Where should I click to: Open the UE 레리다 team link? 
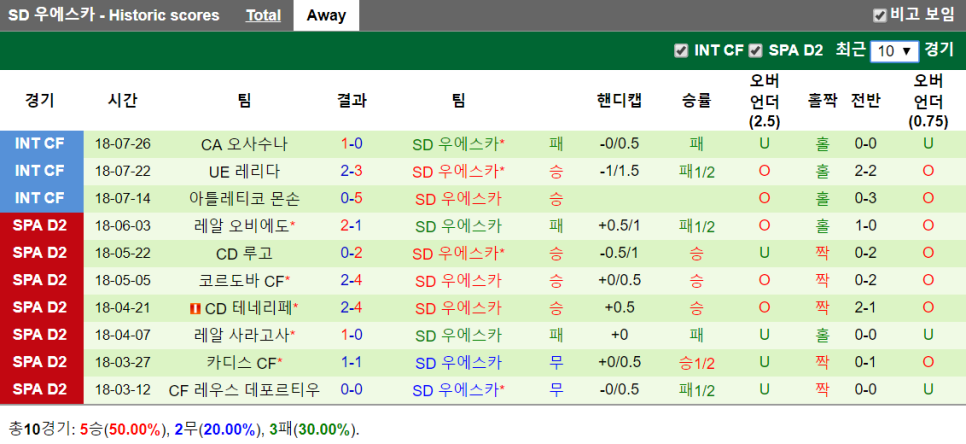point(244,172)
